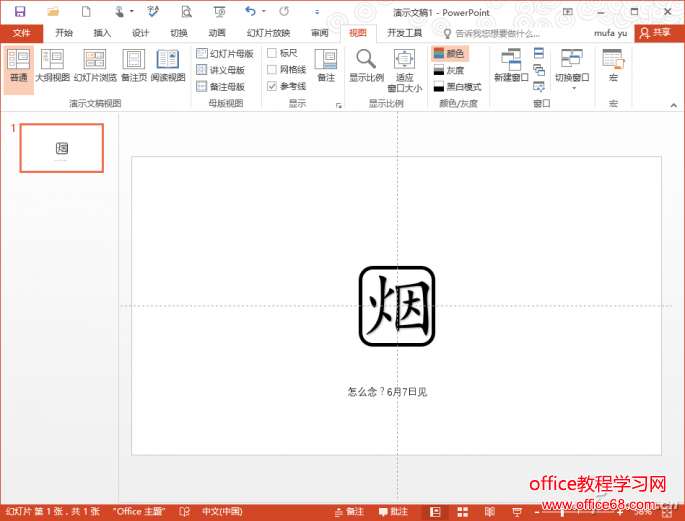Click the Notes (备注) ribbon icon
Image resolution: width=685 pixels, height=521 pixels.
coord(326,66)
